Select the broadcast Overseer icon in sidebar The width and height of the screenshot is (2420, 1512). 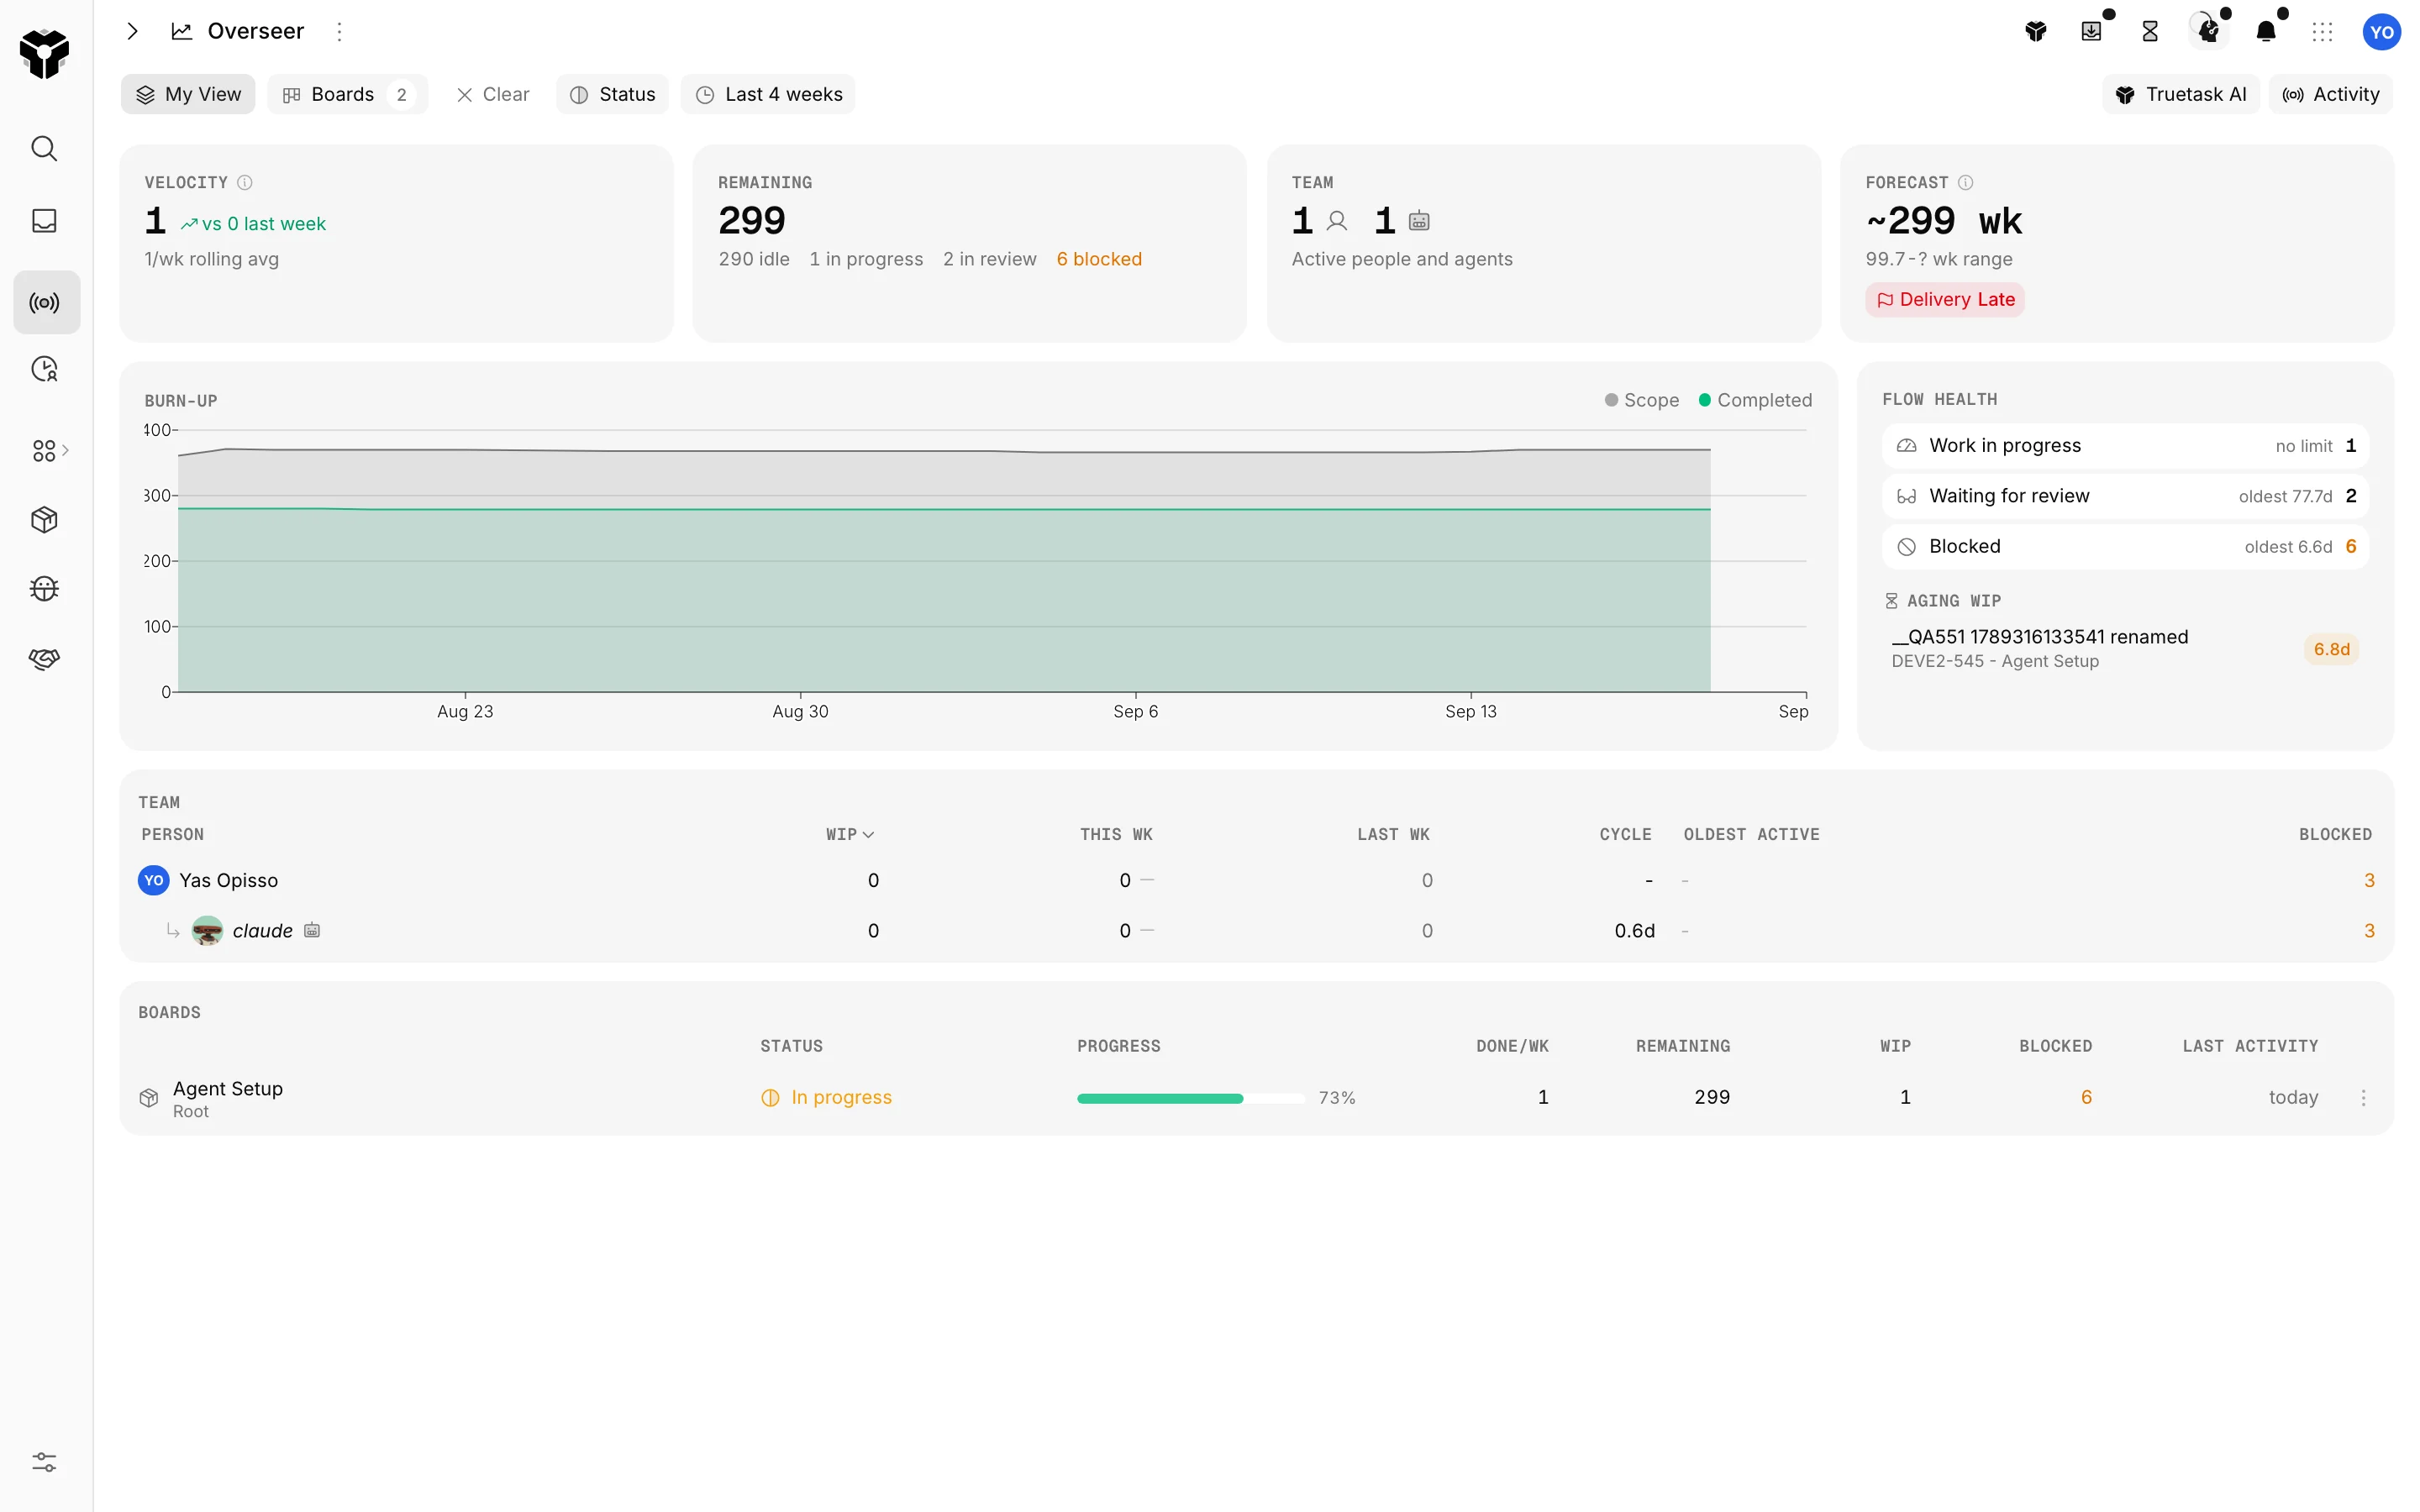(46, 302)
